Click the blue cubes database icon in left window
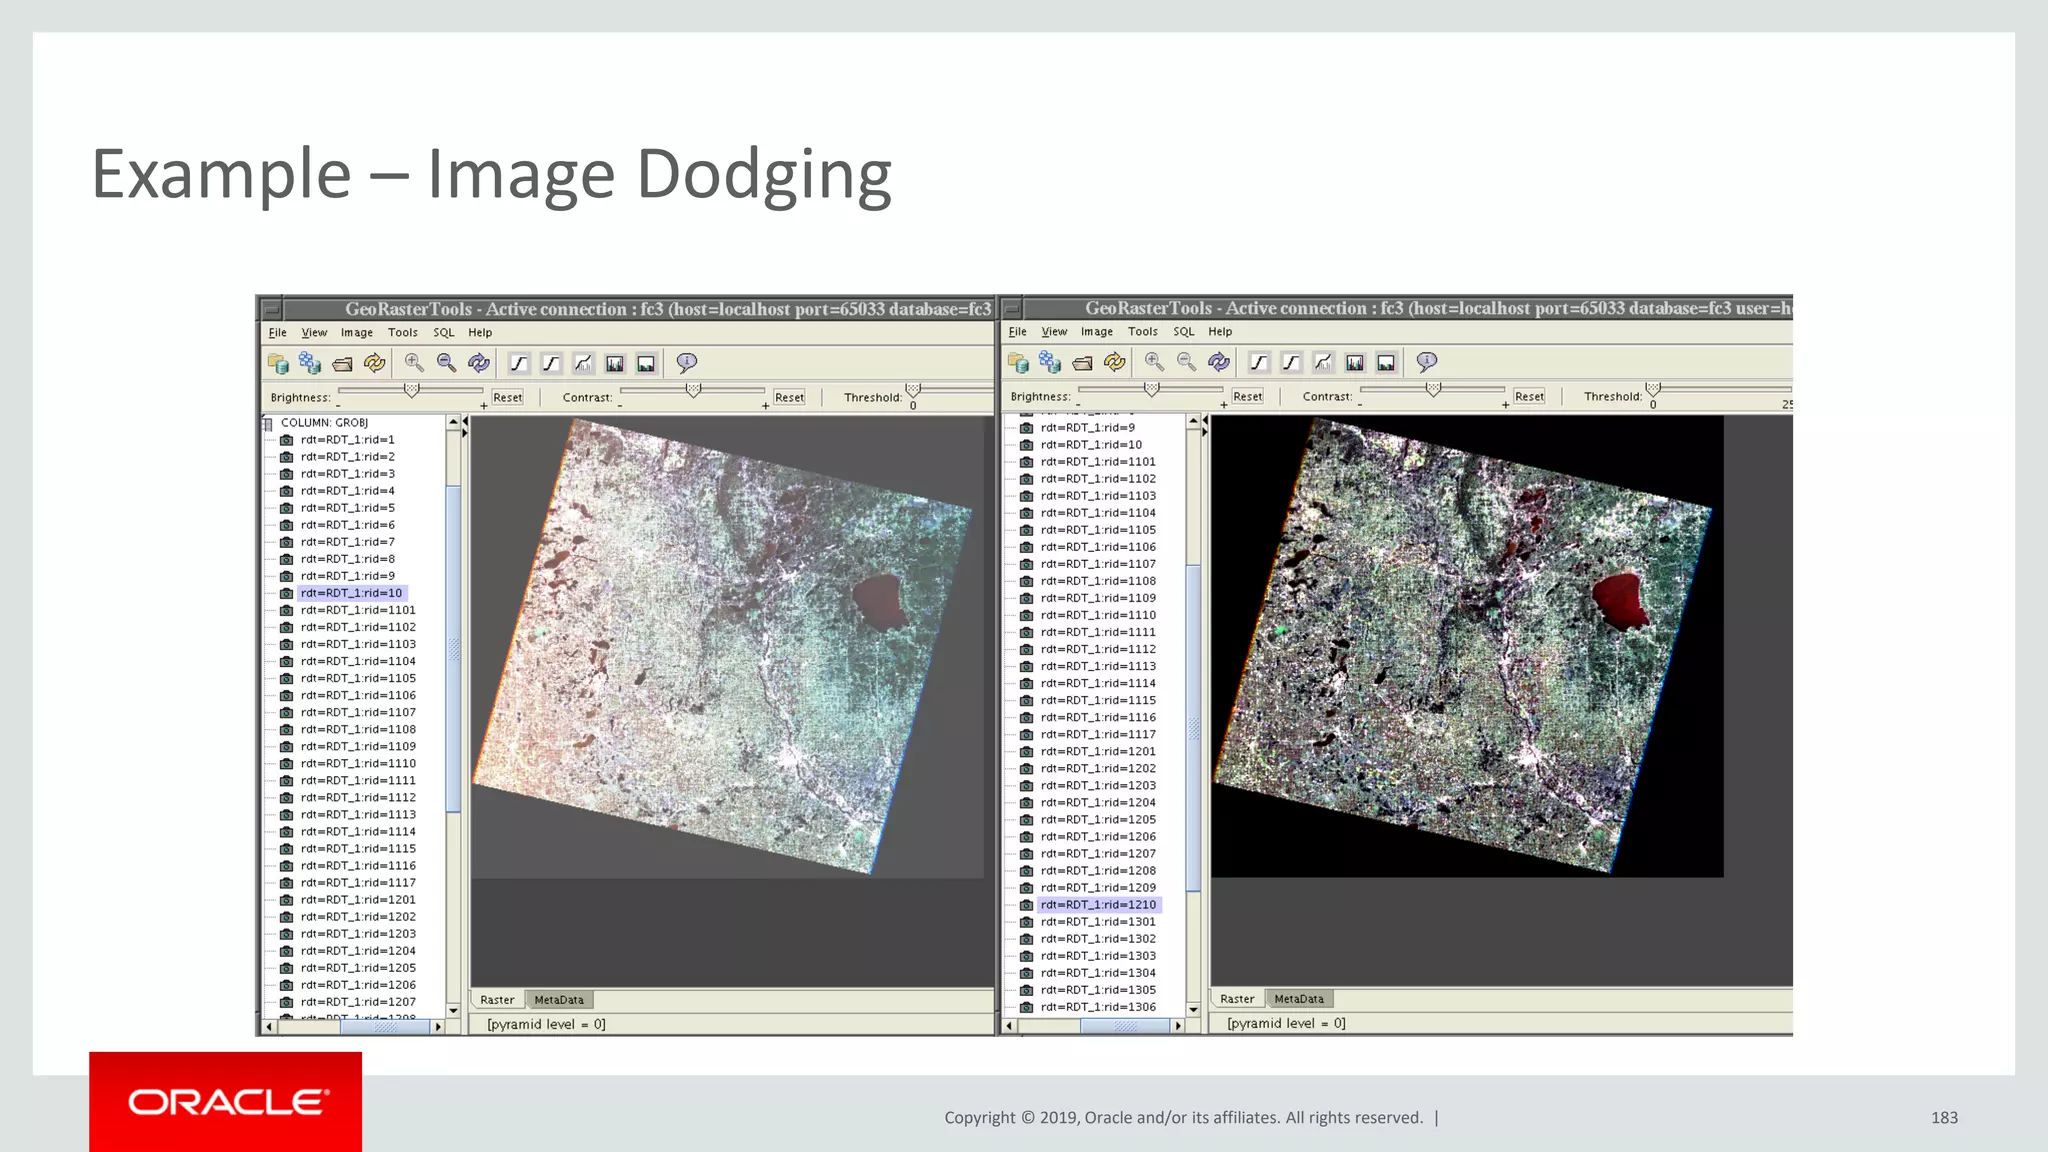Screen dimensions: 2048x1152 coord(310,363)
